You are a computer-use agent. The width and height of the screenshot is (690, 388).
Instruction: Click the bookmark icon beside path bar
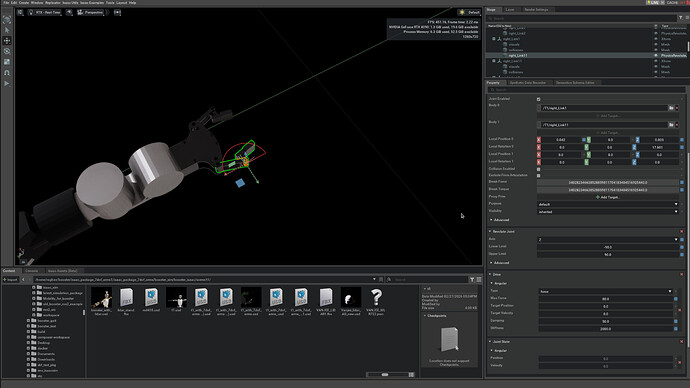[381, 279]
